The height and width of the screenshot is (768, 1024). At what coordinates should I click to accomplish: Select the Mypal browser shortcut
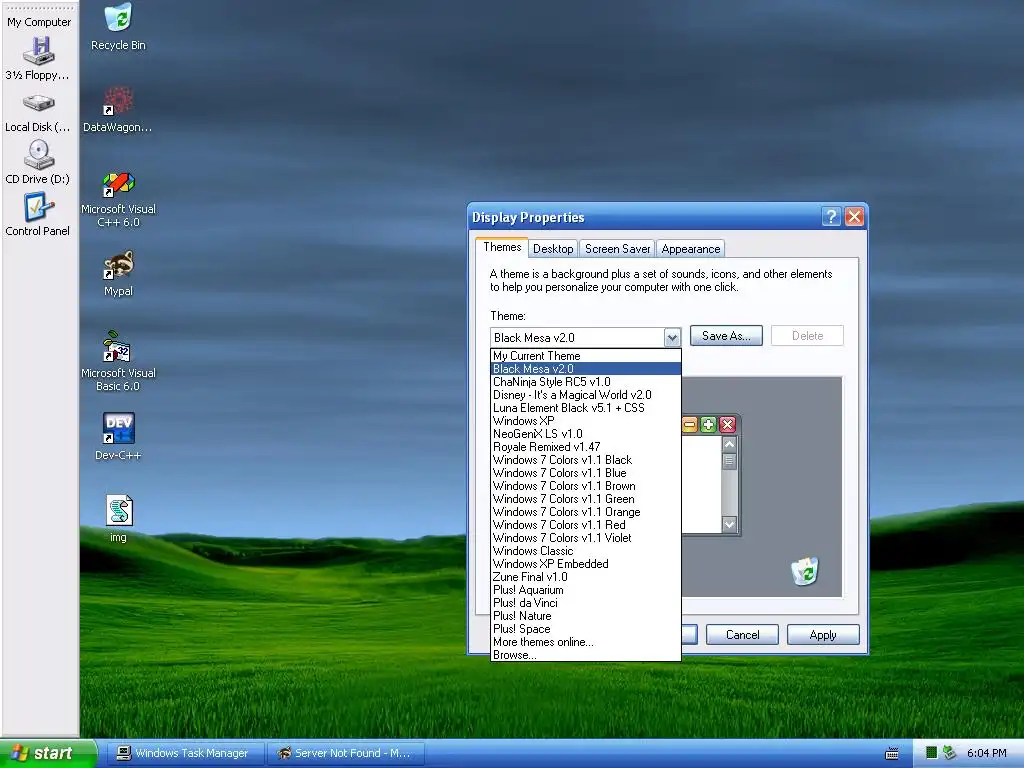[x=118, y=273]
